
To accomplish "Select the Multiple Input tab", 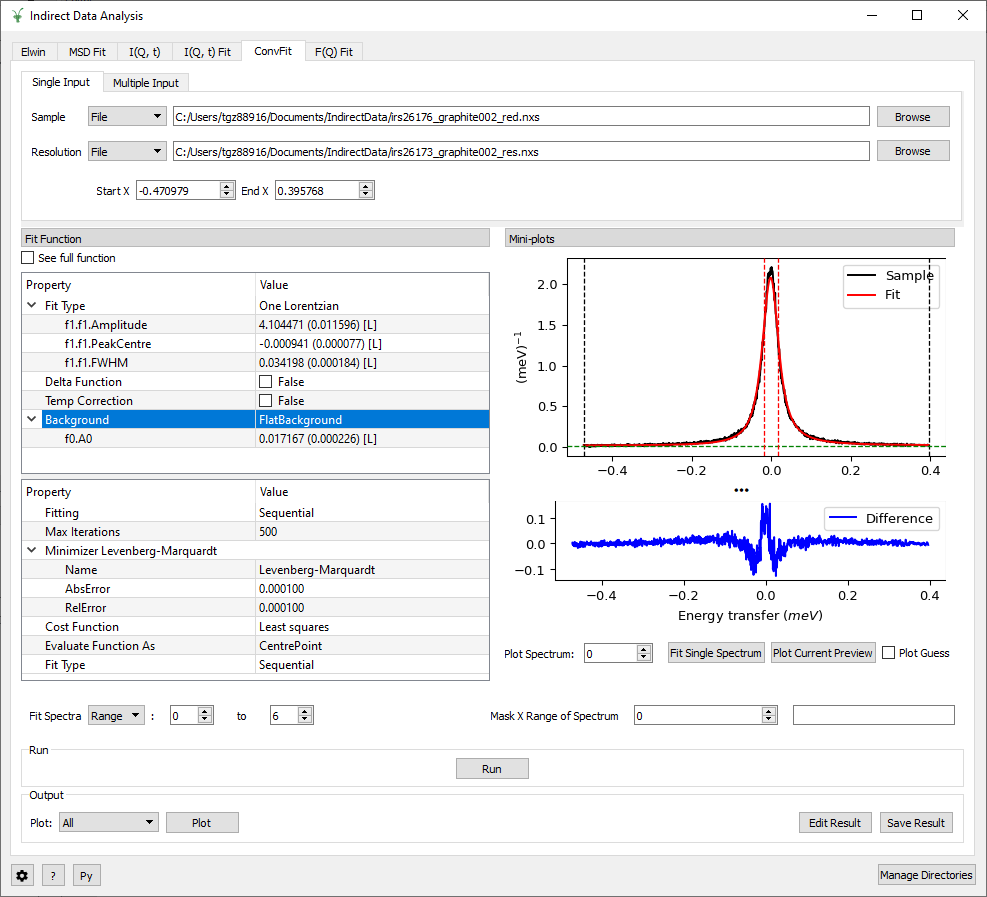I will [x=146, y=83].
